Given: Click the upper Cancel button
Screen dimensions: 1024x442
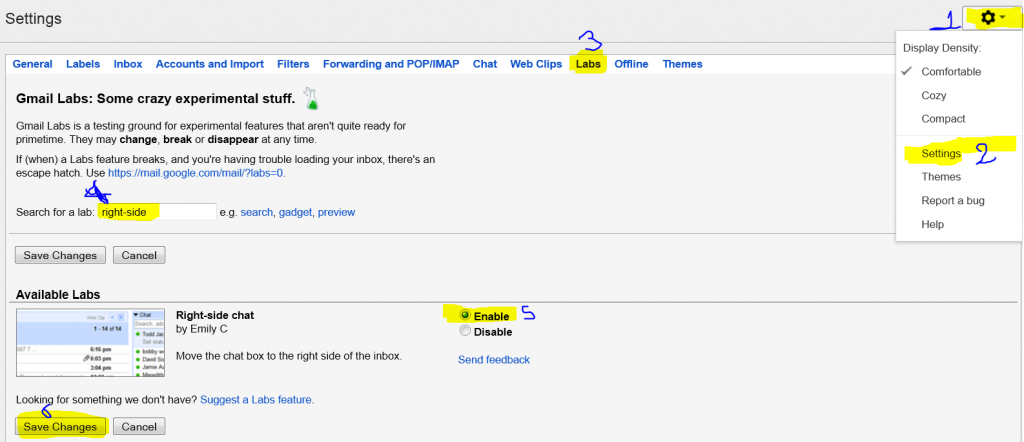Looking at the screenshot, I should coord(139,255).
